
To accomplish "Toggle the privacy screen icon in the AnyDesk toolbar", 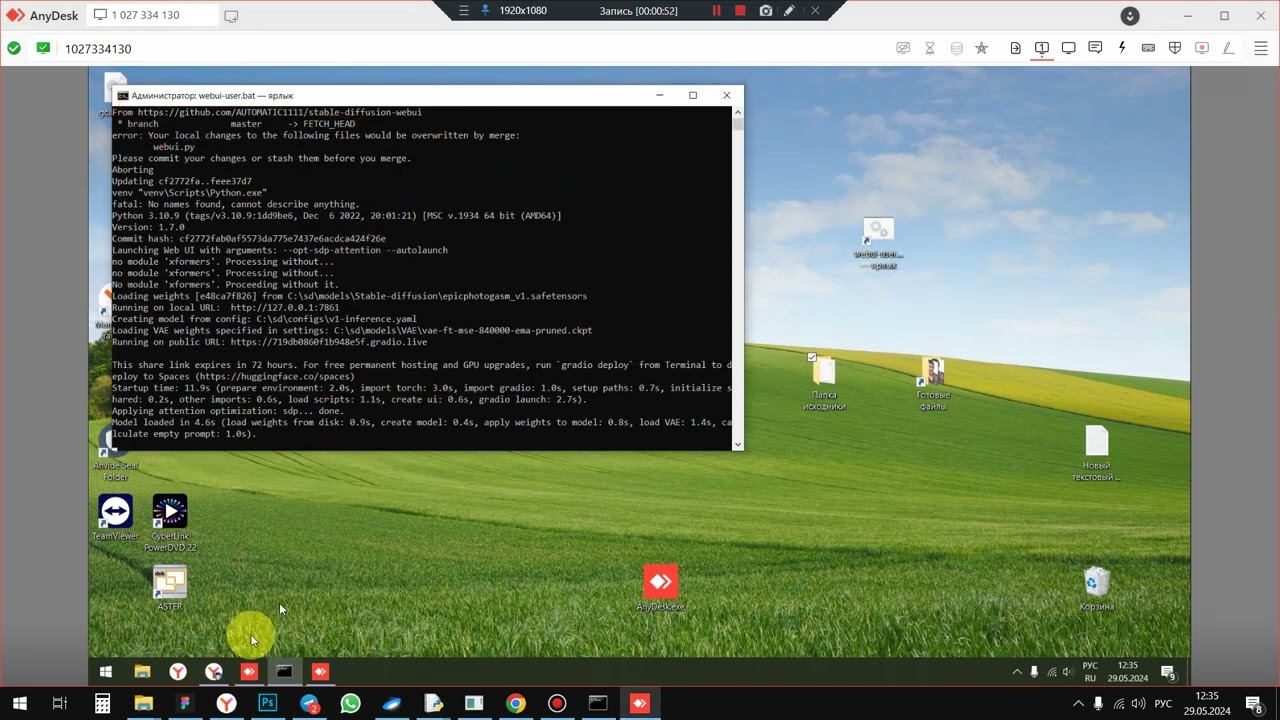I will (x=903, y=48).
